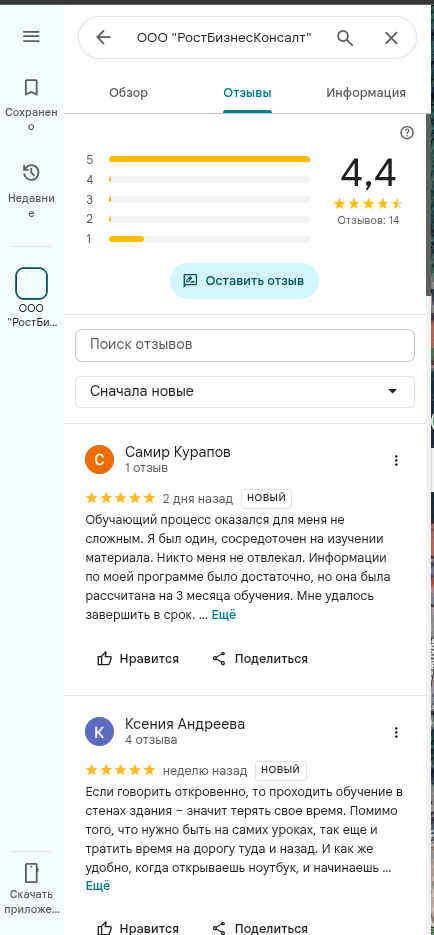Click the Оставить отзыв button
The height and width of the screenshot is (935, 434).
click(x=244, y=281)
